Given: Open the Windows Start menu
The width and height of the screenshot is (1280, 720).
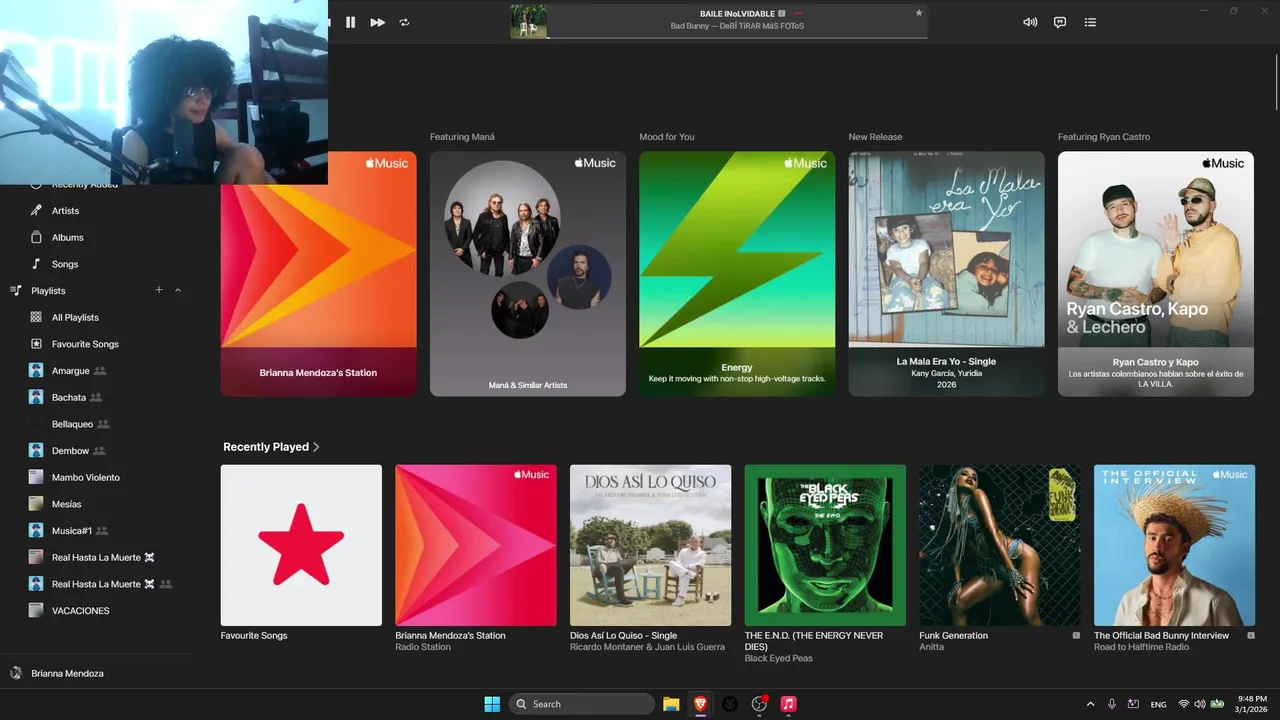Looking at the screenshot, I should [492, 704].
